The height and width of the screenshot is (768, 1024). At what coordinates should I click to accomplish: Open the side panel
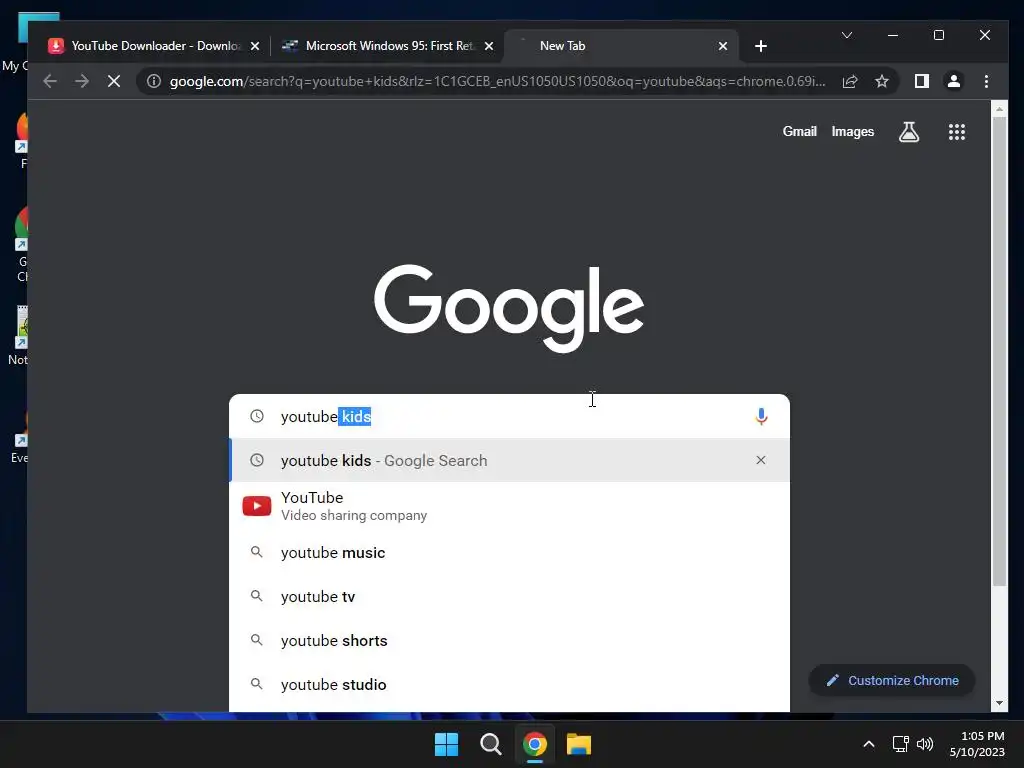[921, 81]
